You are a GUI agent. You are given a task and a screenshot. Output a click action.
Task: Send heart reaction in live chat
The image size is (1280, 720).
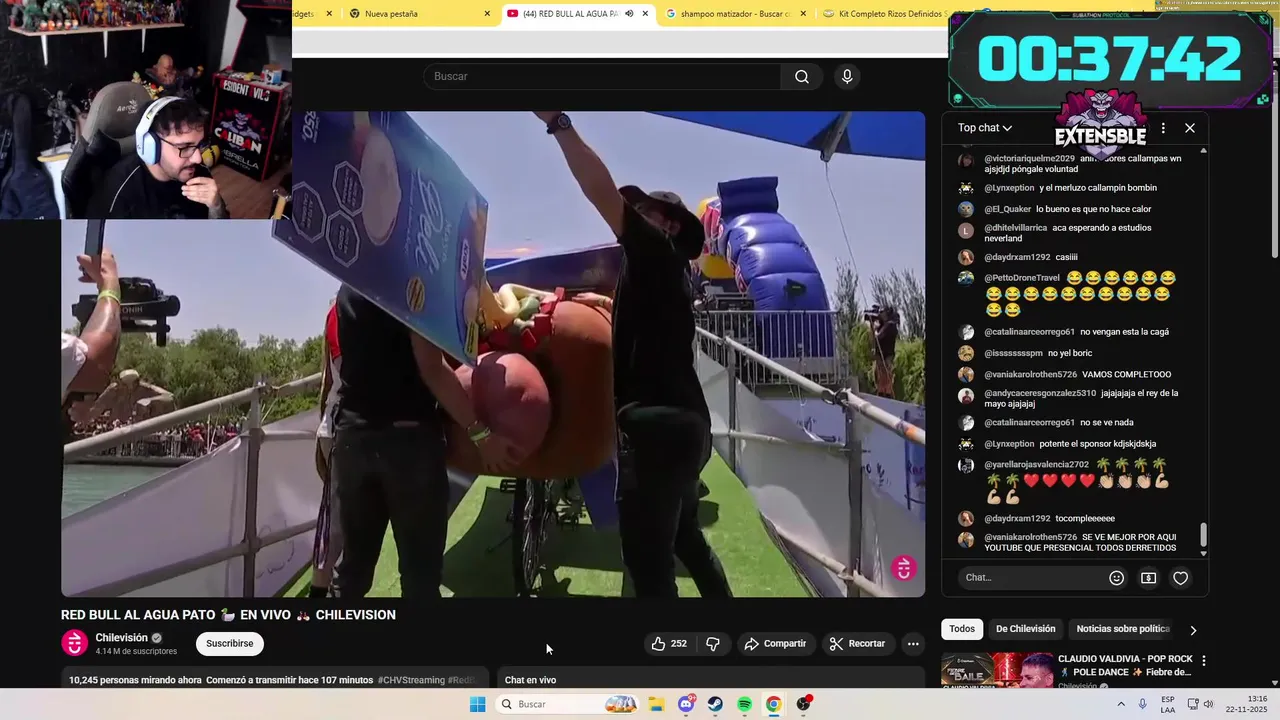[1181, 578]
